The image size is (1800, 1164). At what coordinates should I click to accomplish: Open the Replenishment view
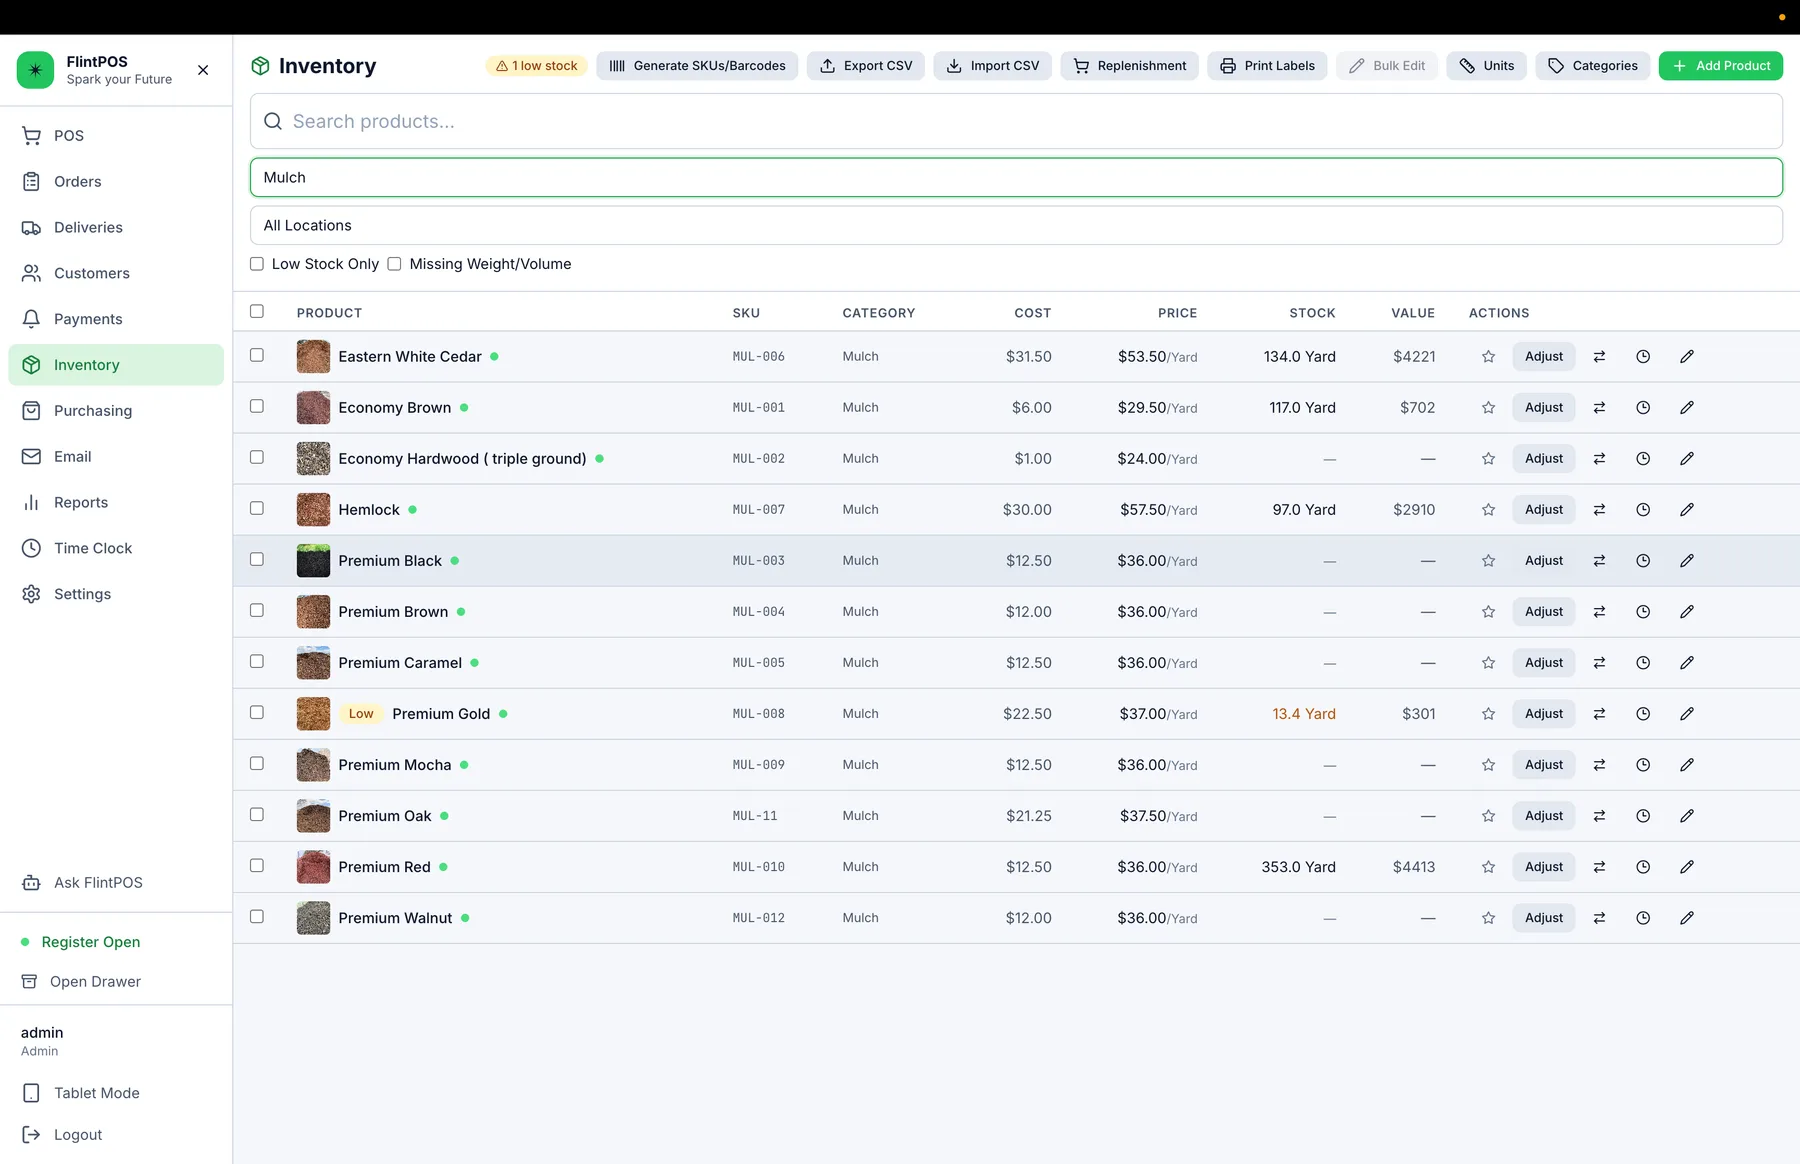pos(1130,66)
